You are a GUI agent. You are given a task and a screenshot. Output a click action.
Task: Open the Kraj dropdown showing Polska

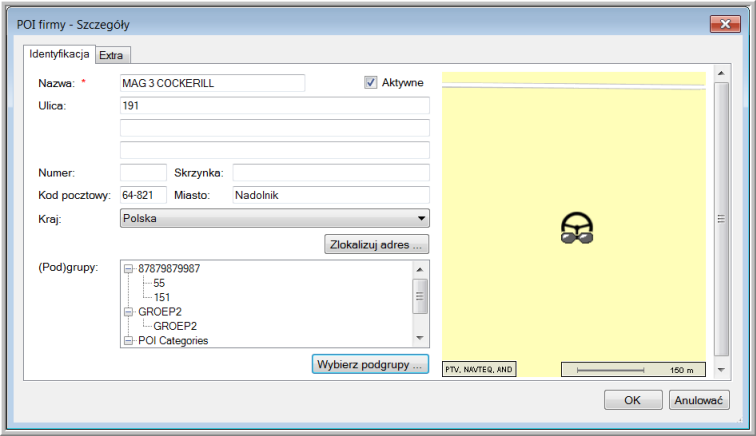tap(274, 217)
